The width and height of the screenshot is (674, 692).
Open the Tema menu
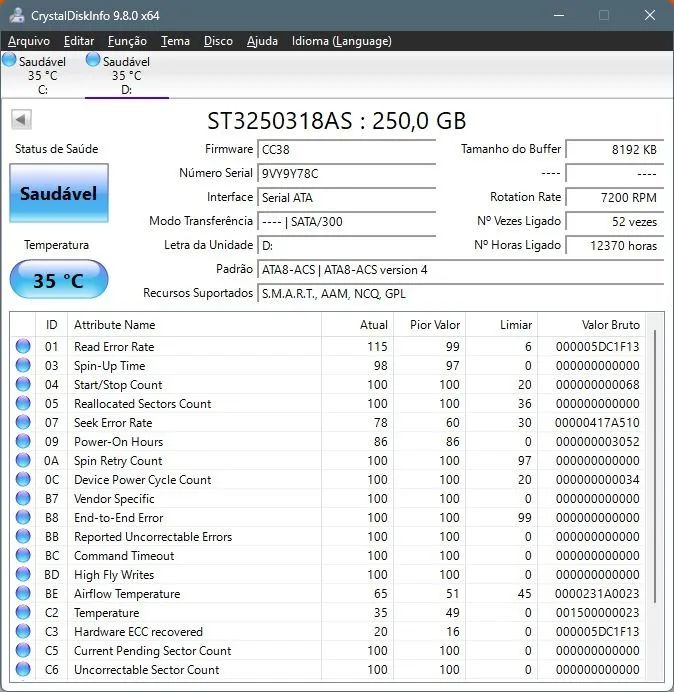coord(175,41)
